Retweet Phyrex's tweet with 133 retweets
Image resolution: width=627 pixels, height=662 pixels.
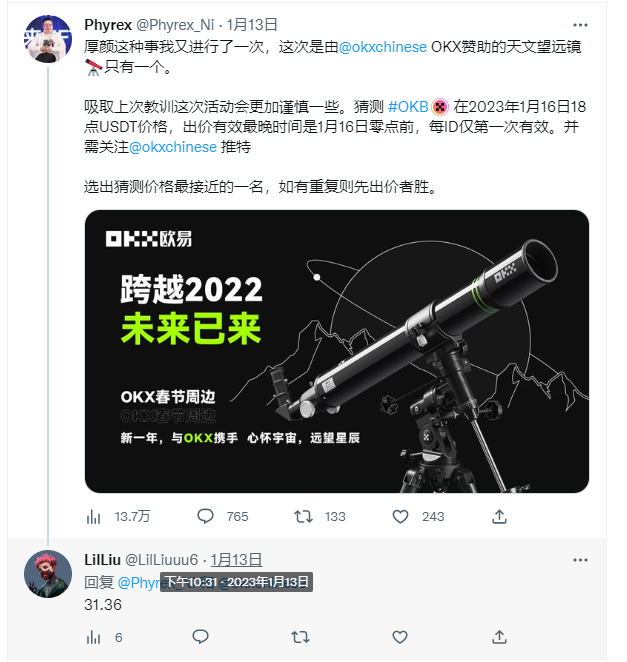tap(320, 516)
